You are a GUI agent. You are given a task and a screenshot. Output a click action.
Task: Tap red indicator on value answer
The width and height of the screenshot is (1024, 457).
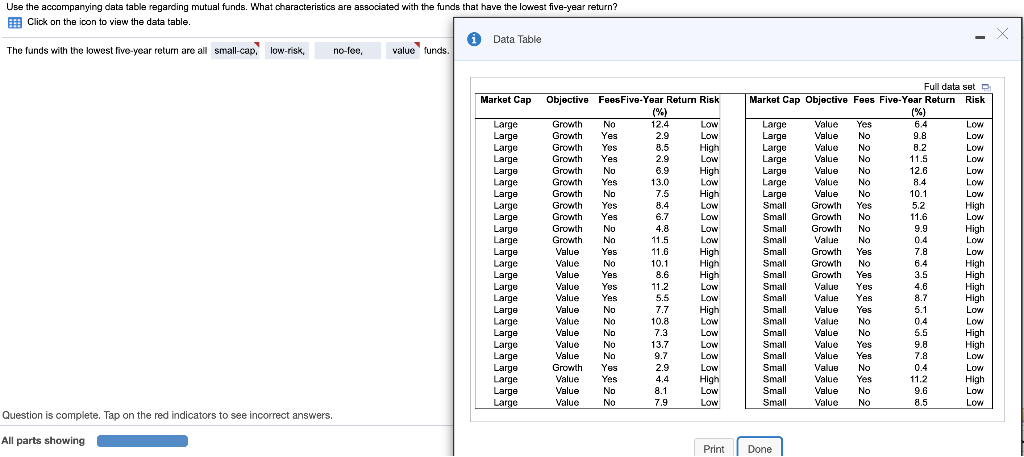click(417, 45)
